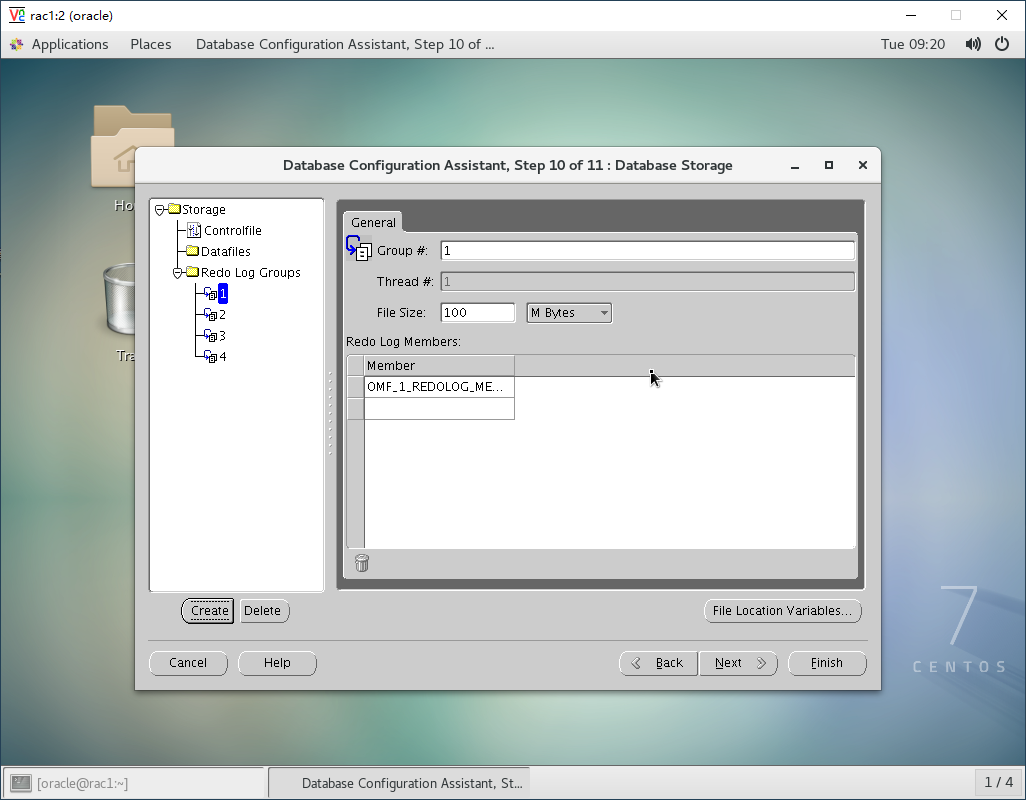Select Redo Log Groups tree label
The height and width of the screenshot is (800, 1026).
click(x=251, y=272)
